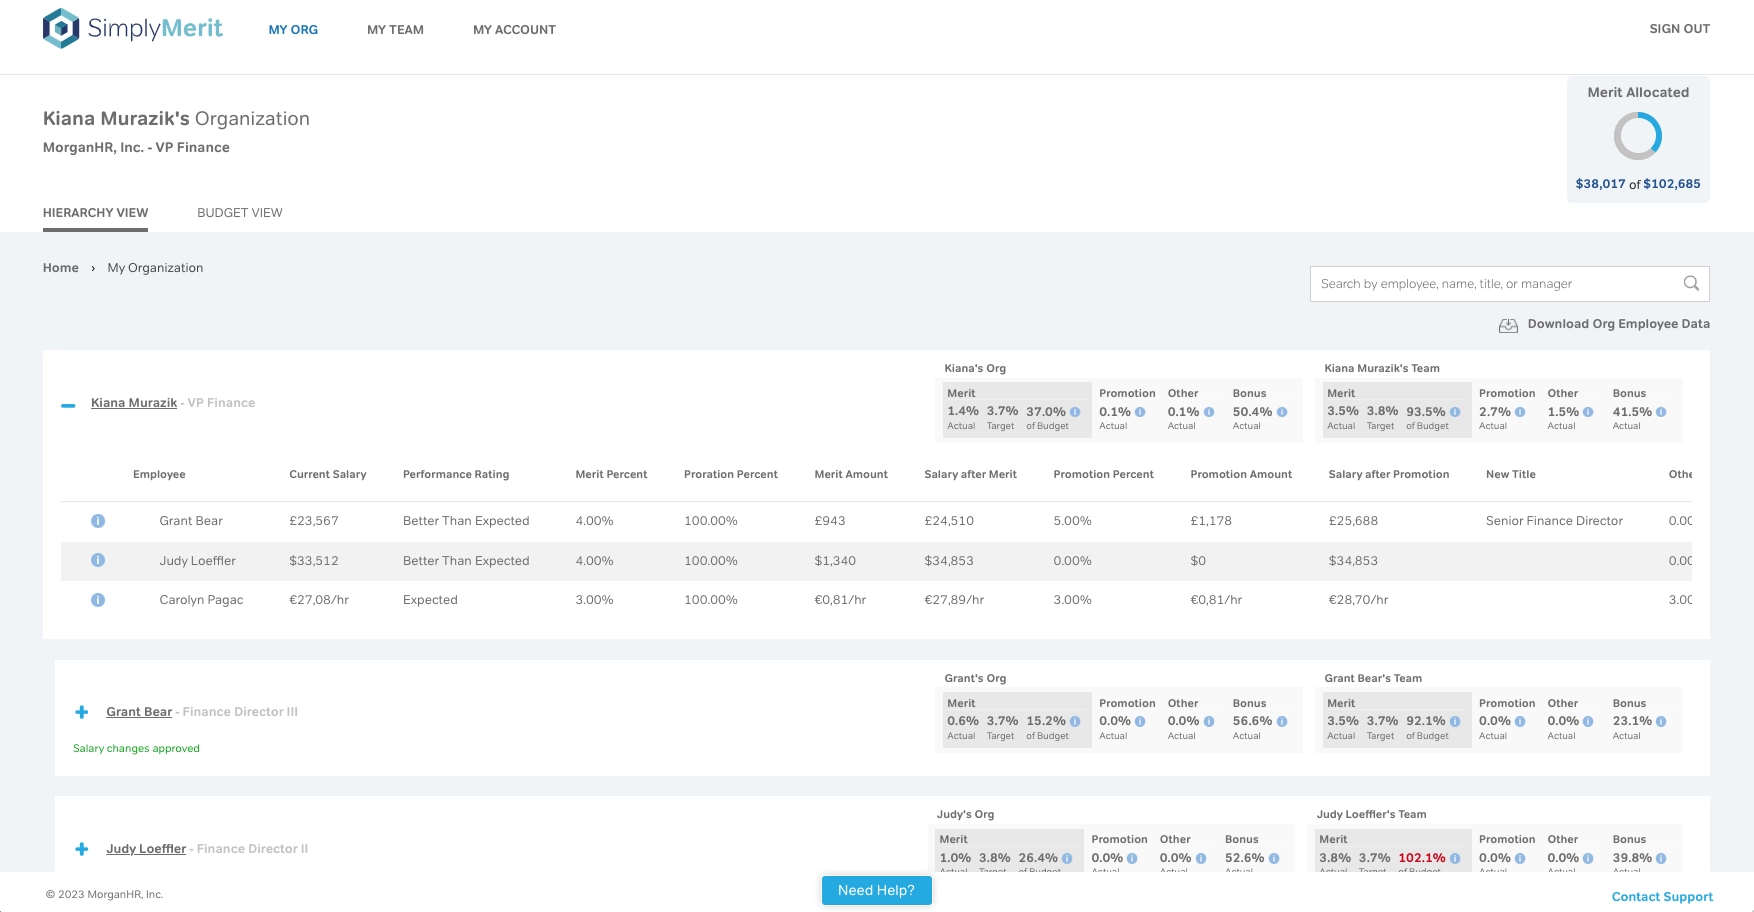Click the search magnifier icon
Screen dimensions: 1754x912
click(x=1691, y=283)
